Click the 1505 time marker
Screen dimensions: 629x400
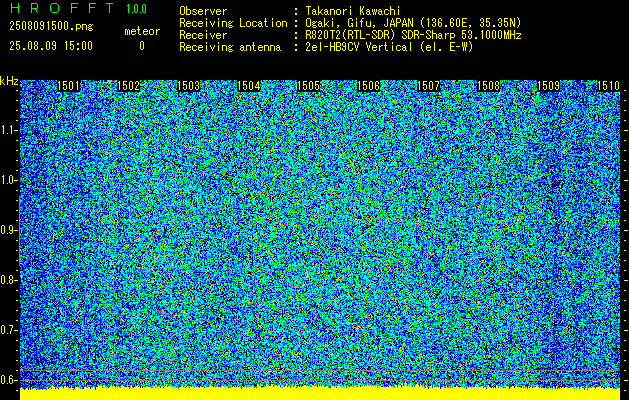(308, 86)
